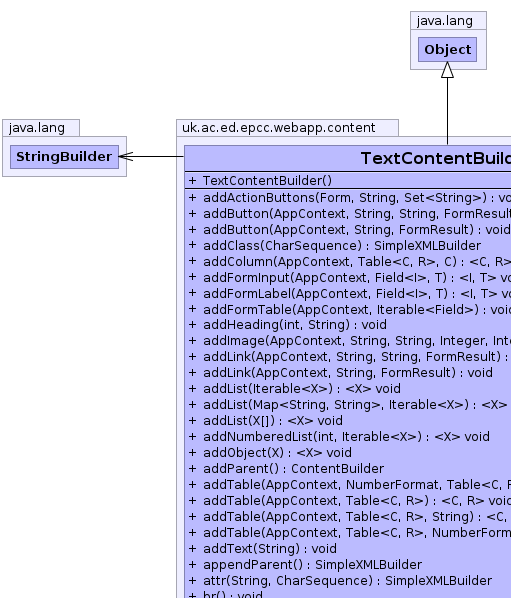Screen dimensions: 511x598
Task: Select the java.lang tab above StringBuilder
Action: coord(41,128)
